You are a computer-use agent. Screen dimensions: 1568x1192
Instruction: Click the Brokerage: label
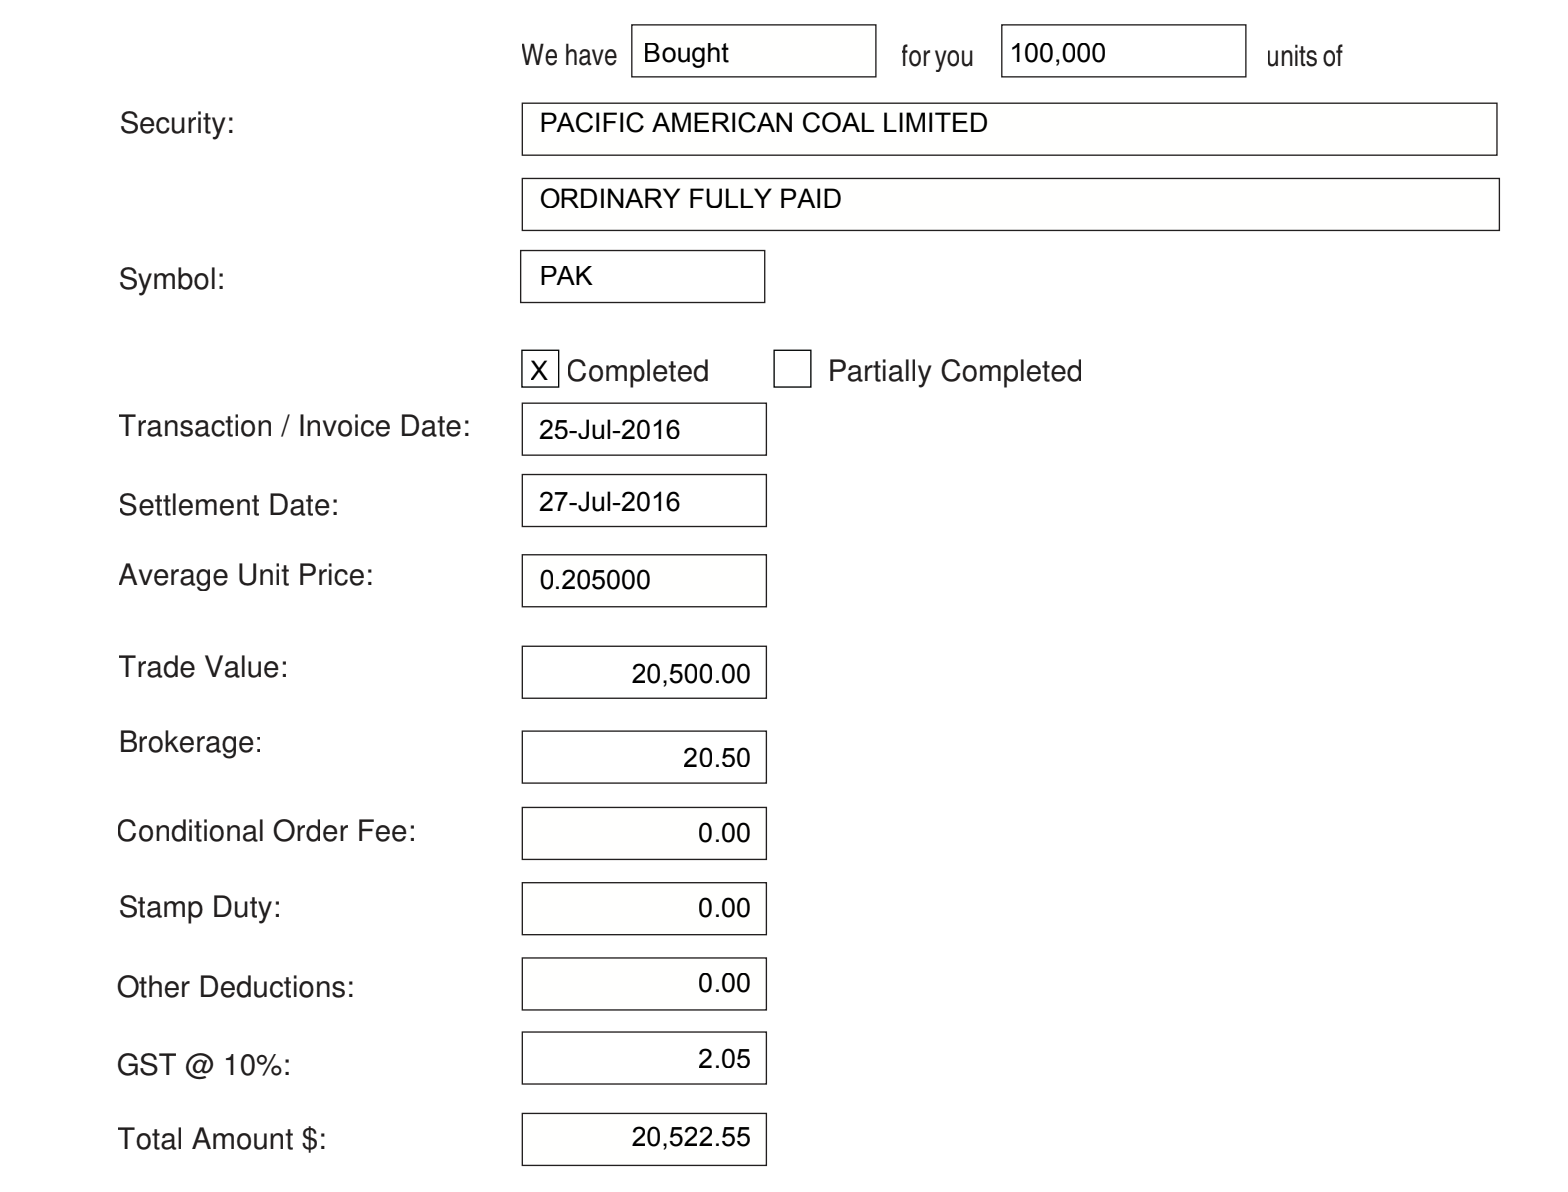(x=190, y=742)
